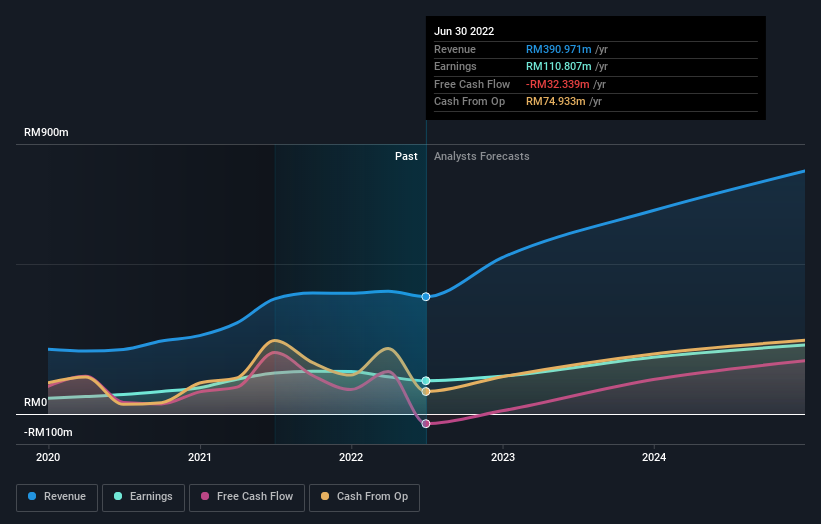Click the Analysts Forecasts label
This screenshot has height=524, width=821.
(482, 157)
